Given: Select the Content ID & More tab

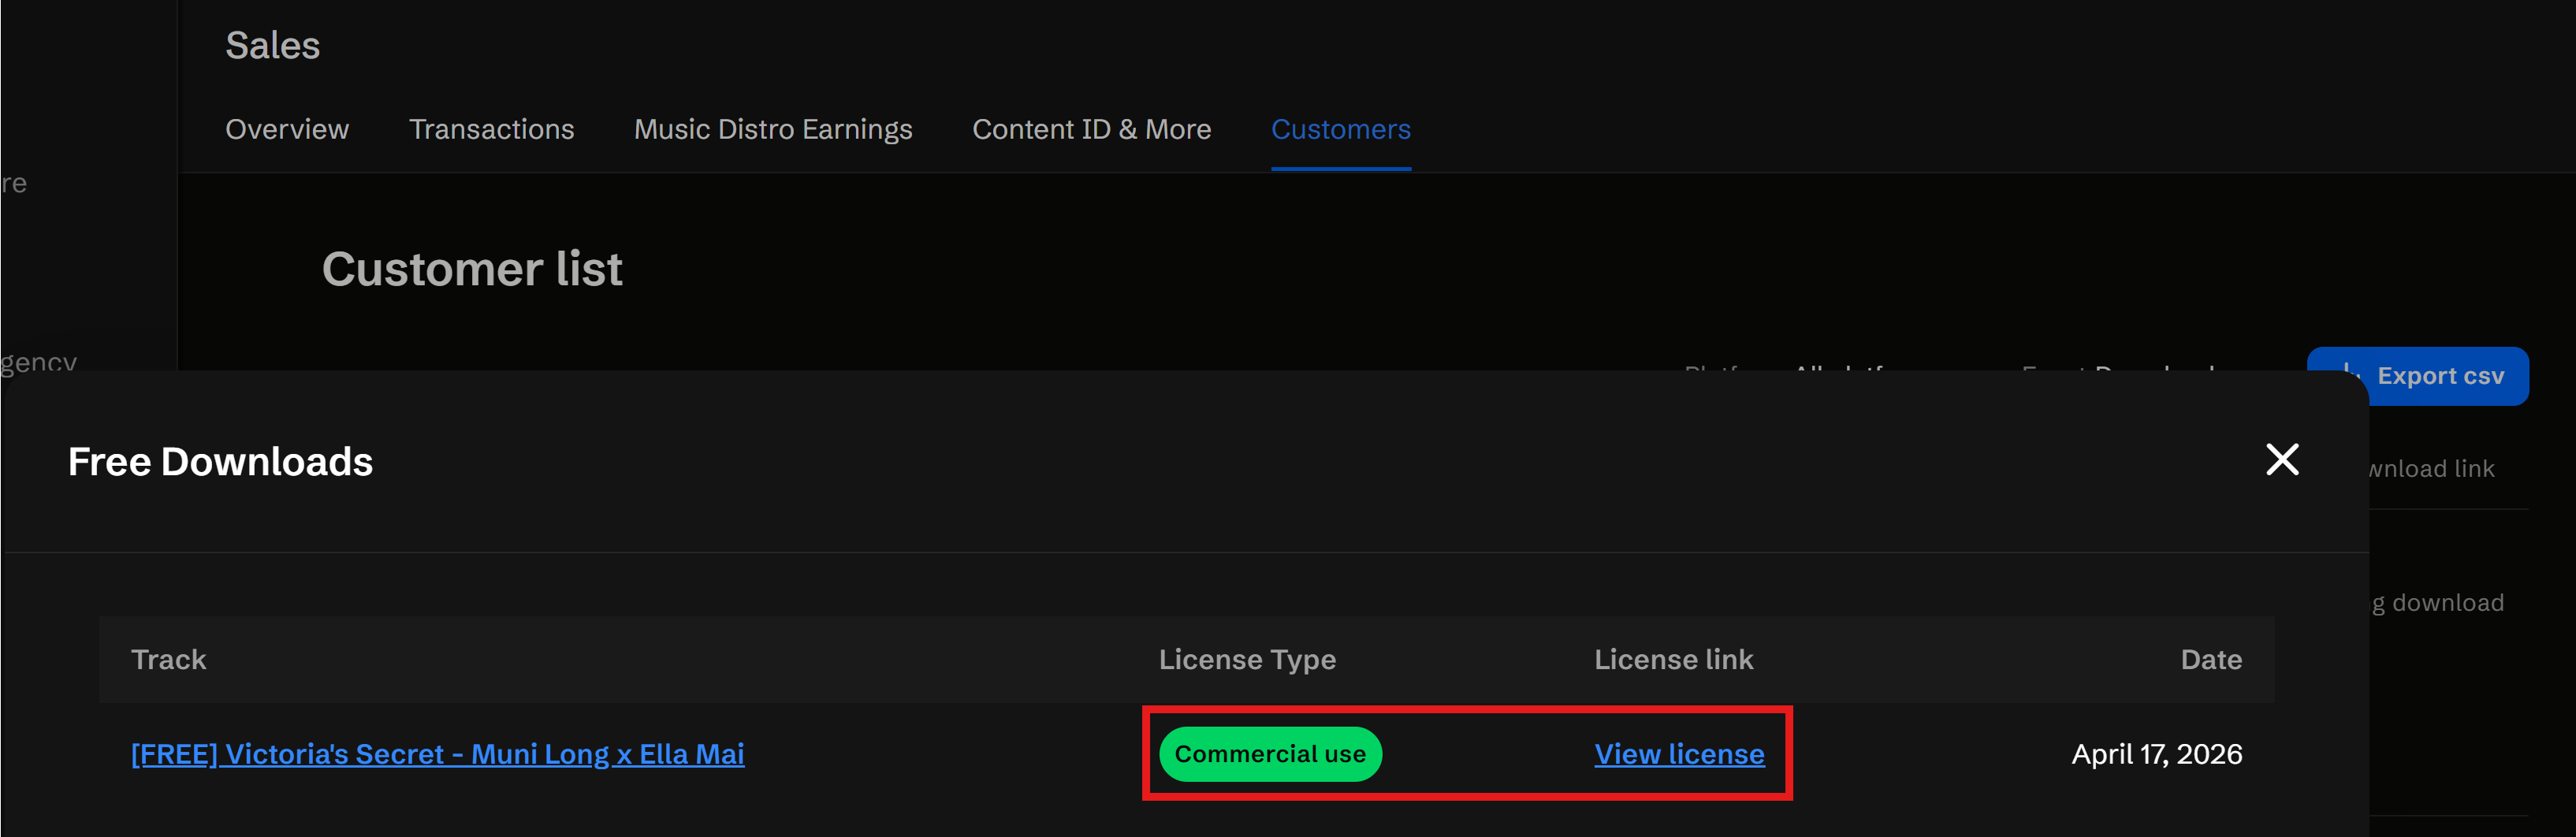Looking at the screenshot, I should pyautogui.click(x=1091, y=129).
